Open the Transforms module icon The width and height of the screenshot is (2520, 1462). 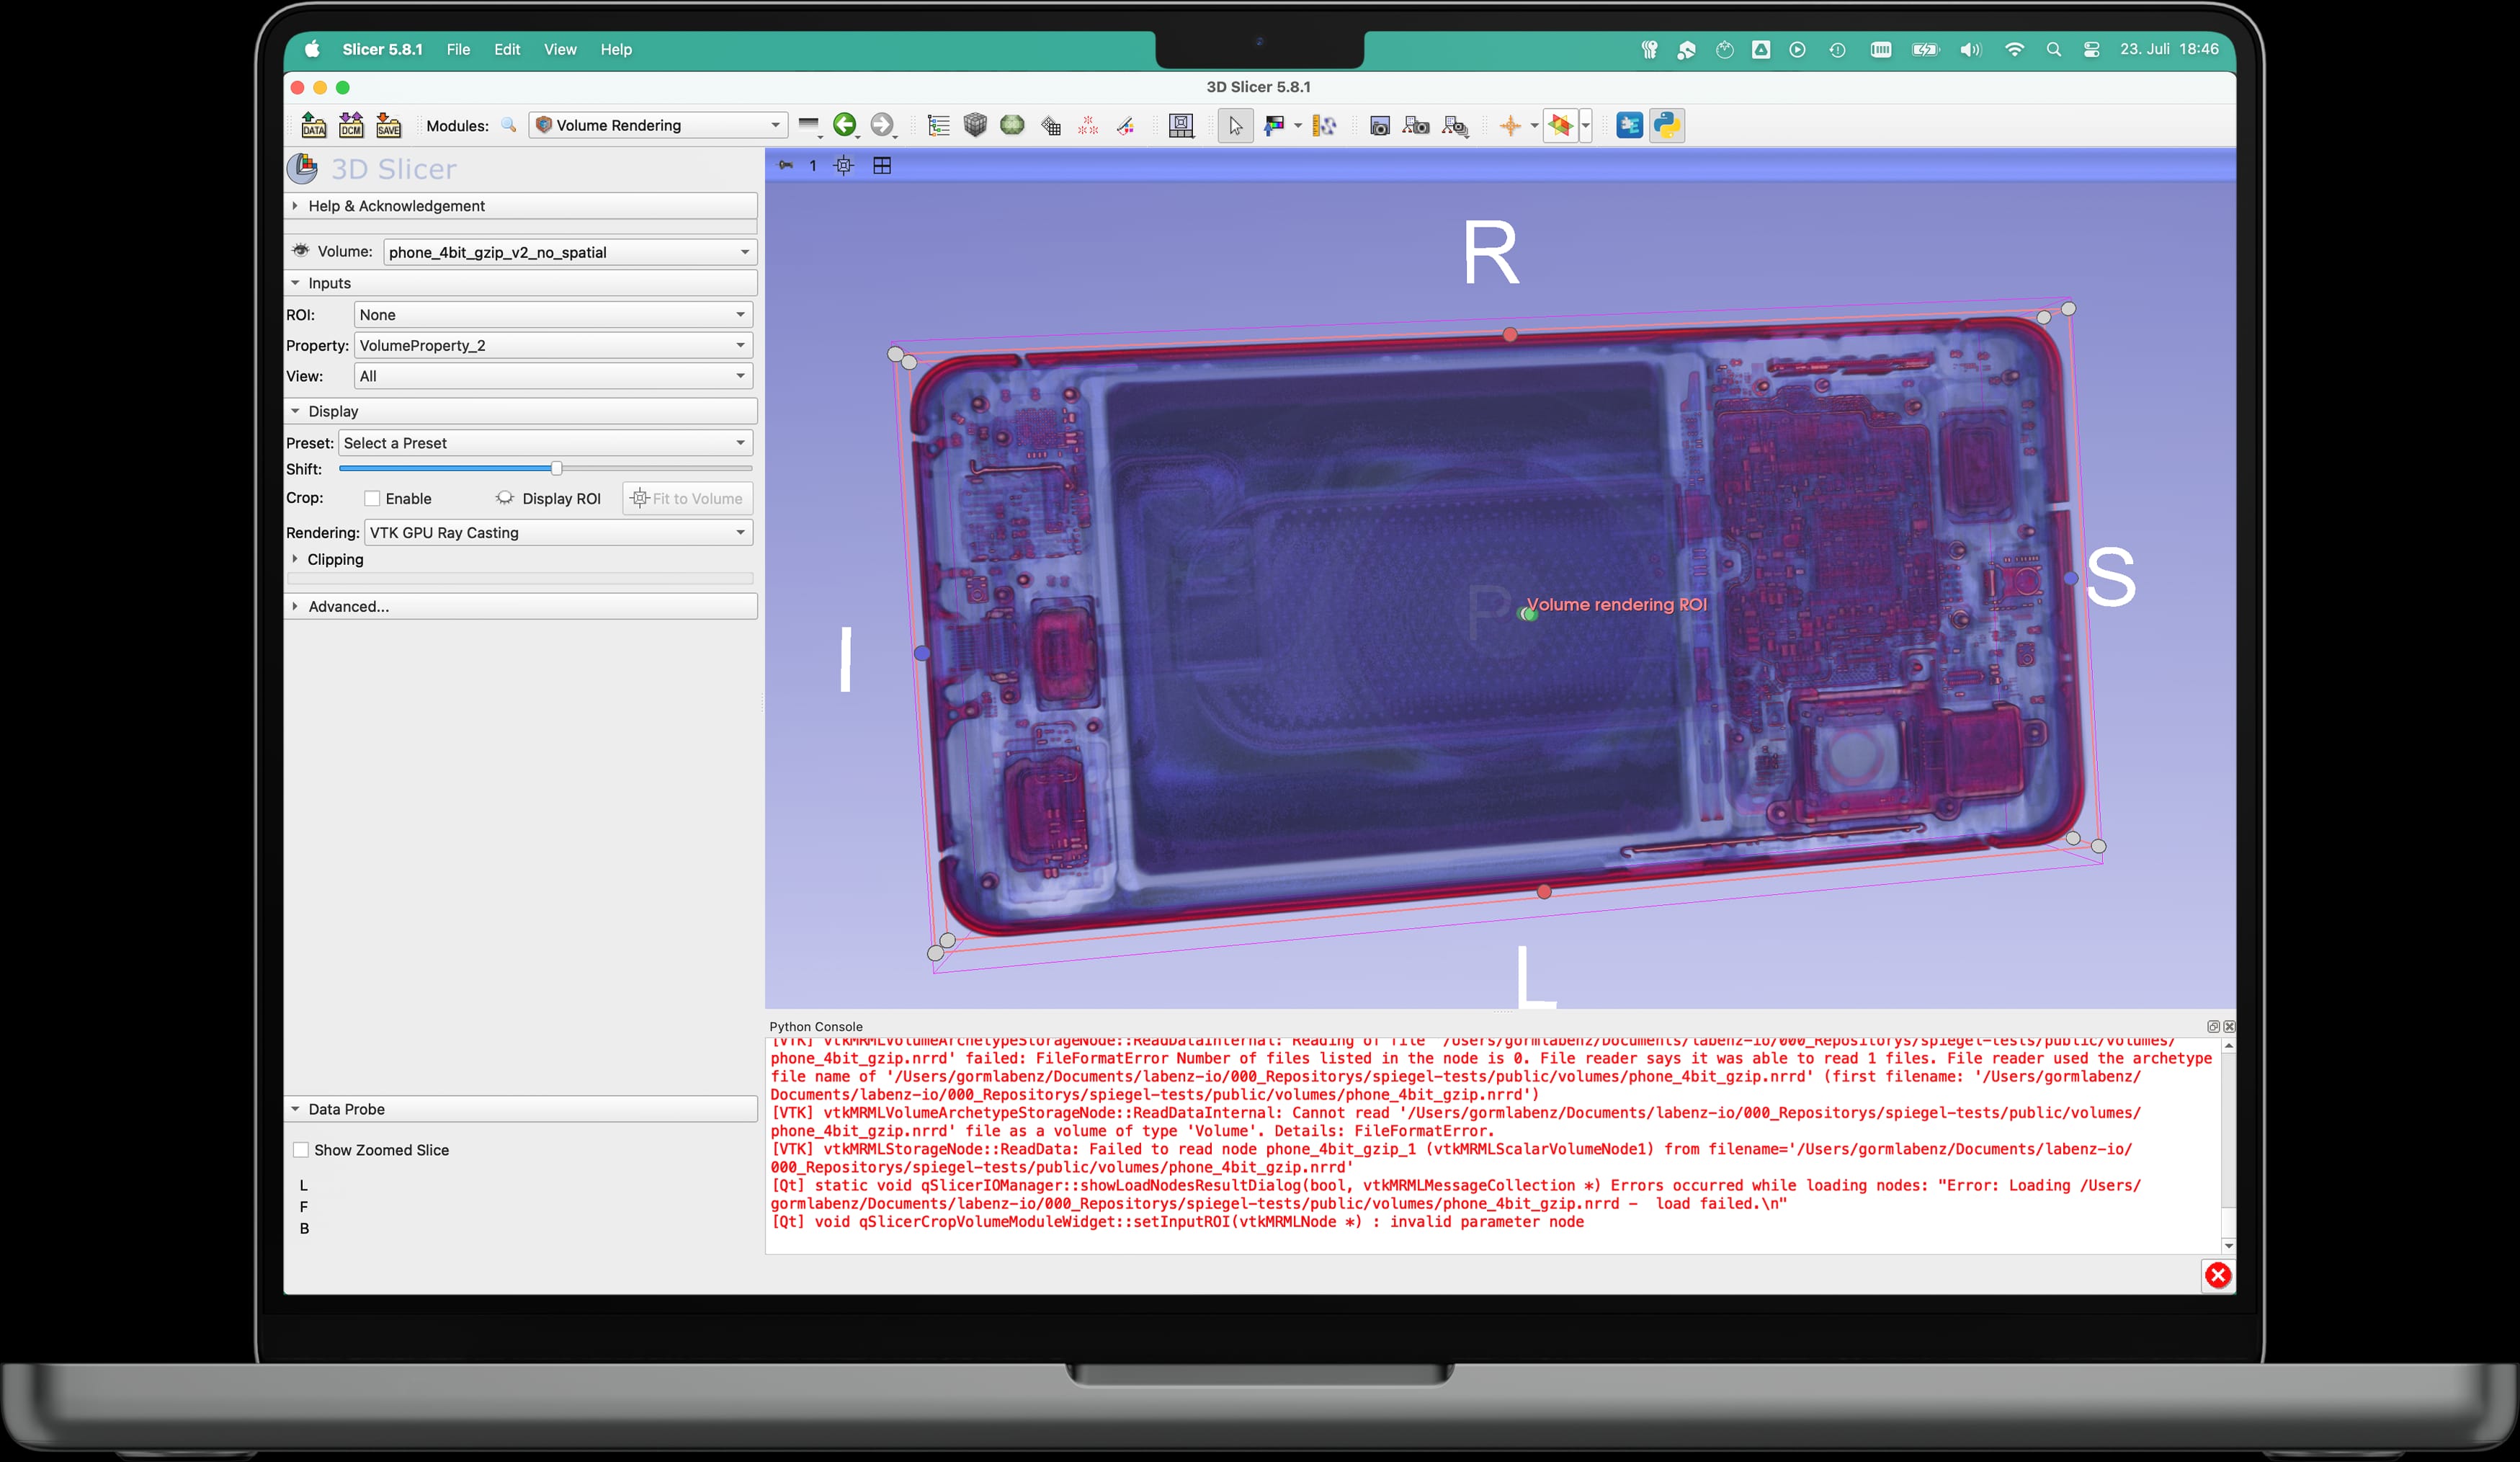(x=1050, y=125)
